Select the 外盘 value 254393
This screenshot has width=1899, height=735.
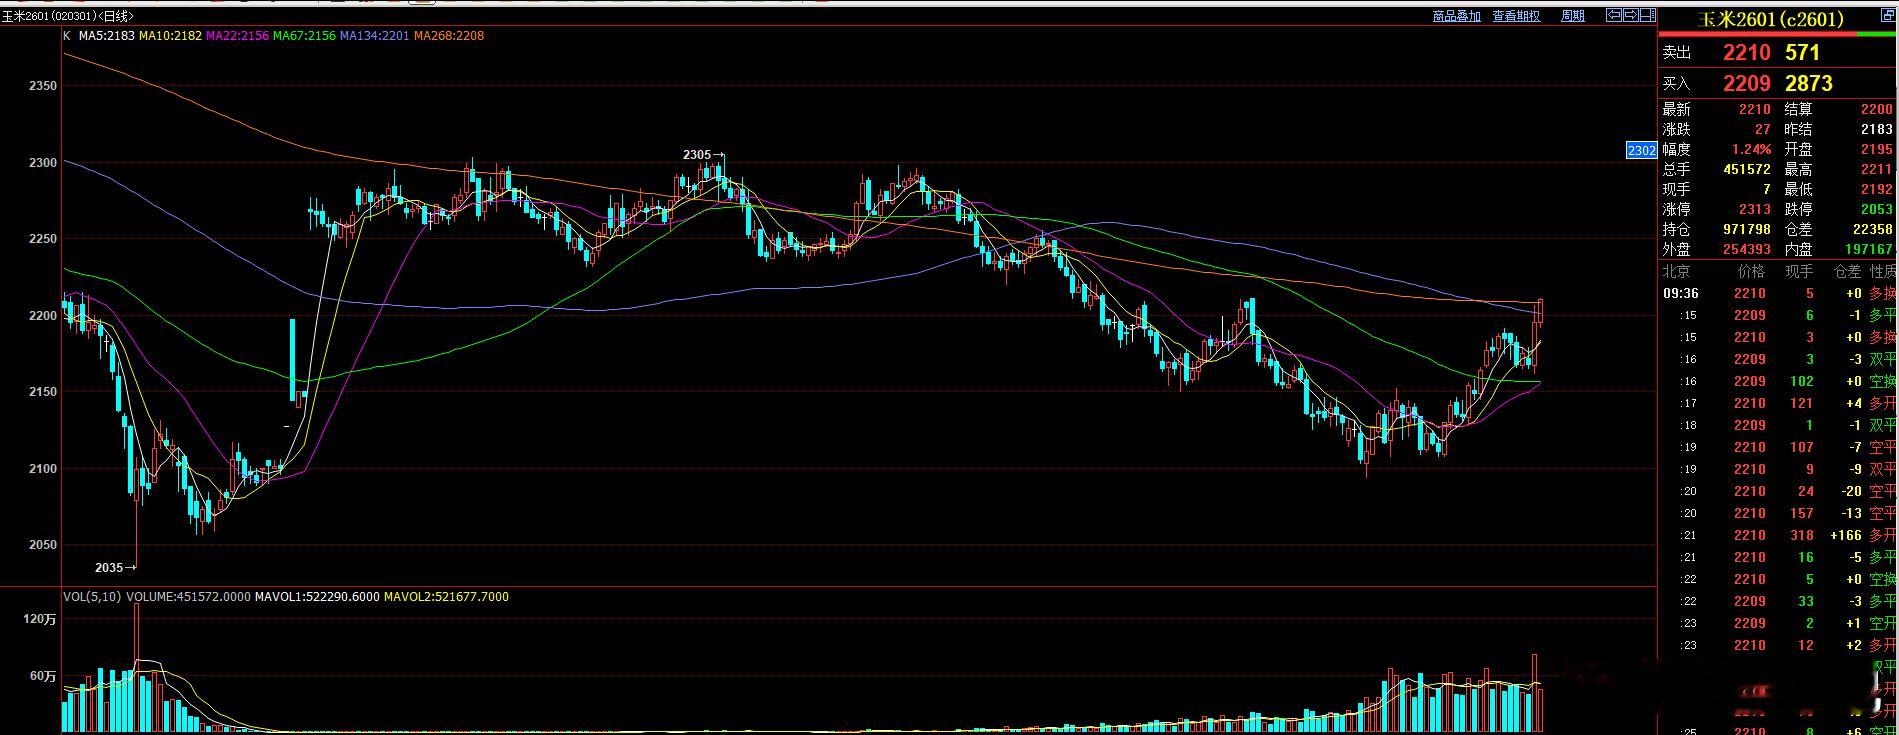(1747, 250)
